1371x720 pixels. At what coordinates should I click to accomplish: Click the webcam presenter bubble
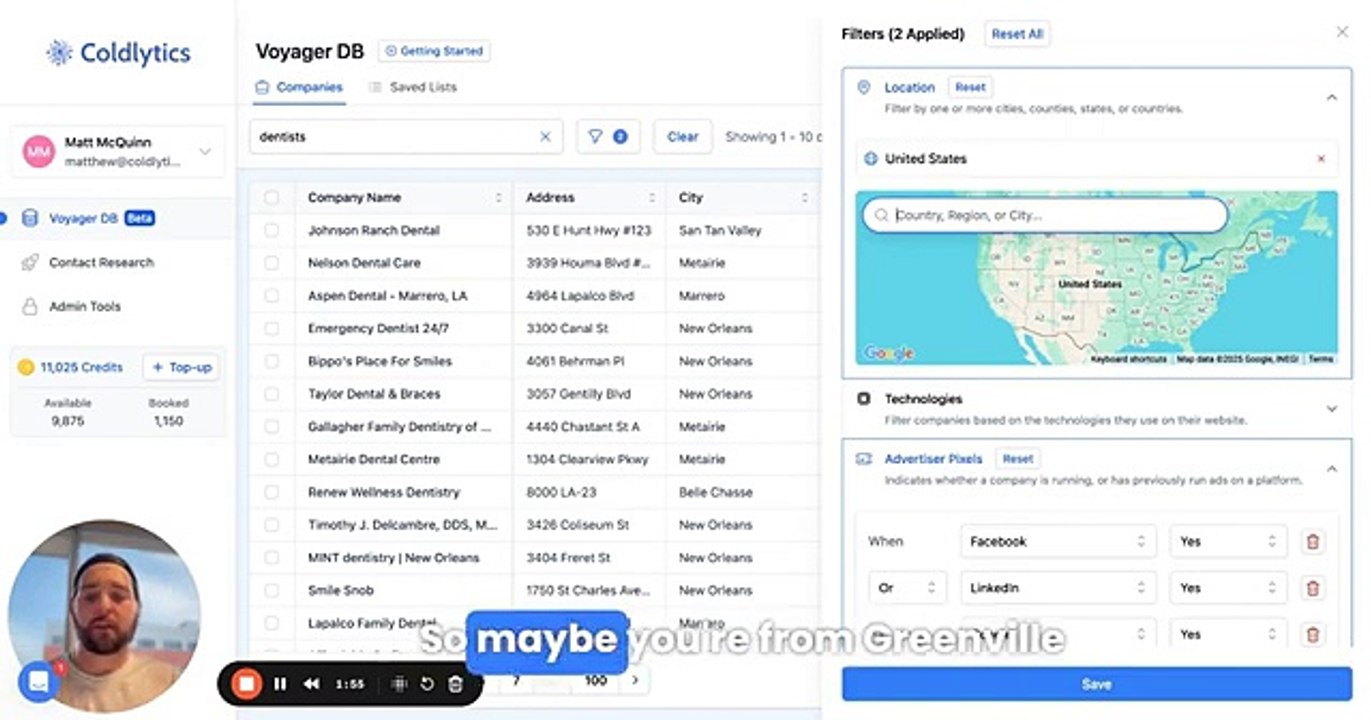click(x=104, y=614)
